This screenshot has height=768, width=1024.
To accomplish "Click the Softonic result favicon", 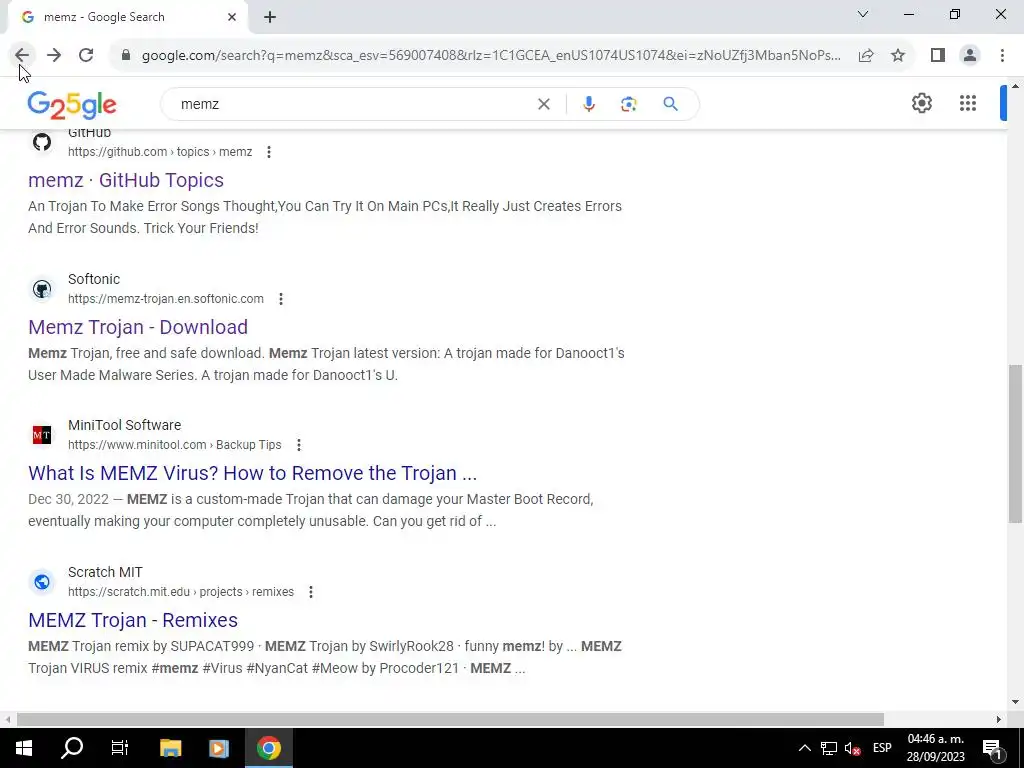I will pos(42,289).
